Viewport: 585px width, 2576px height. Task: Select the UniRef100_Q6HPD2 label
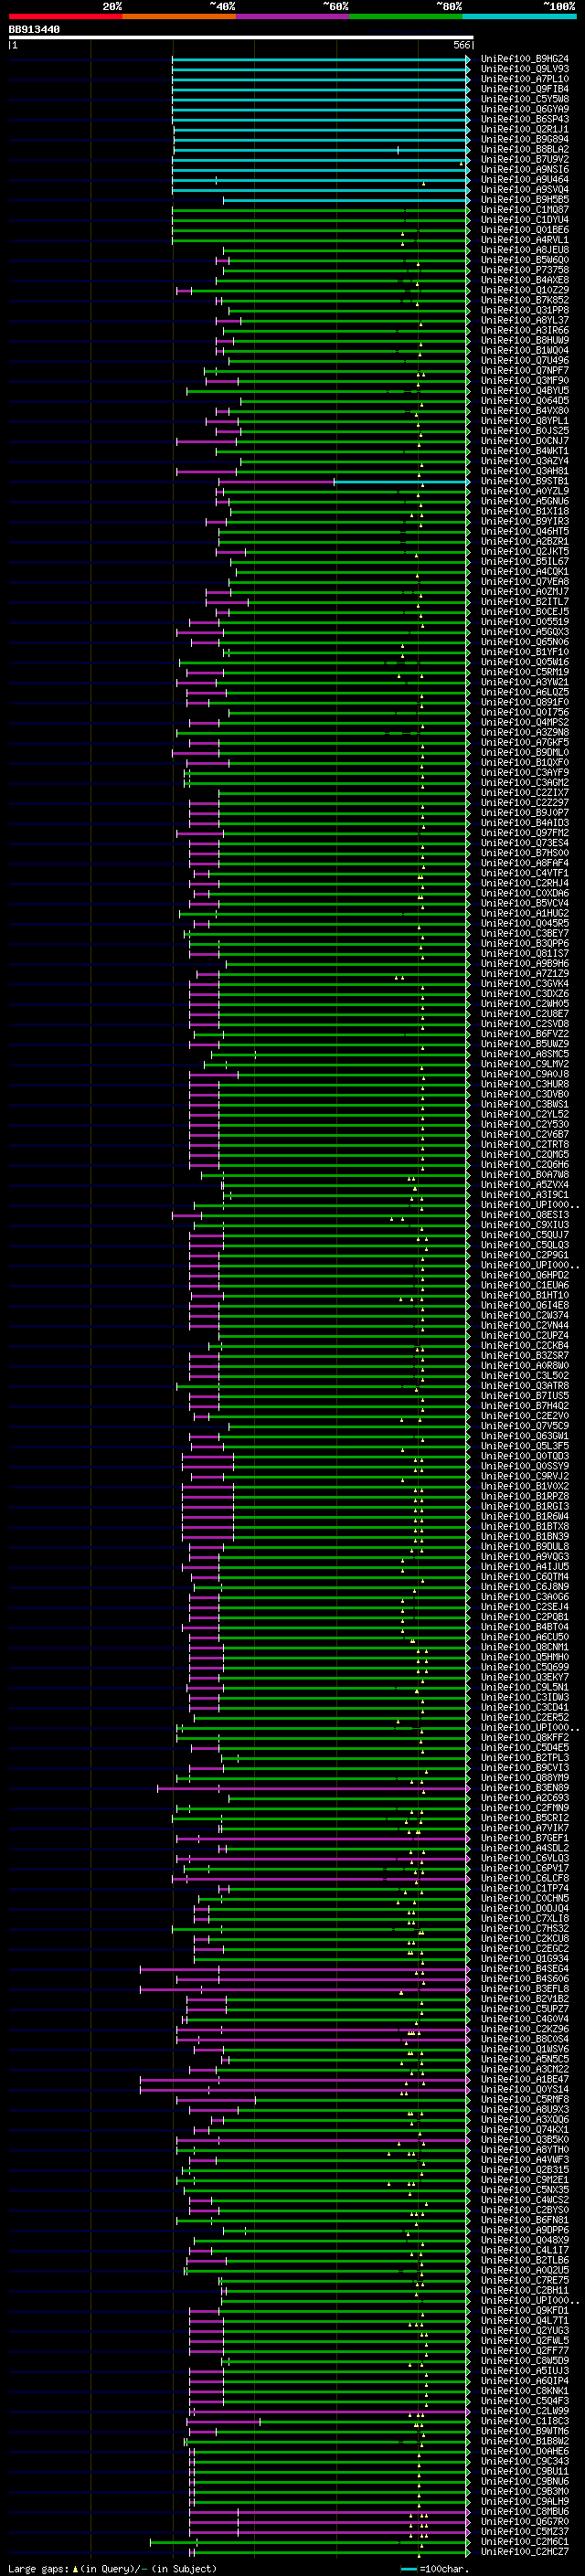[x=524, y=1275]
